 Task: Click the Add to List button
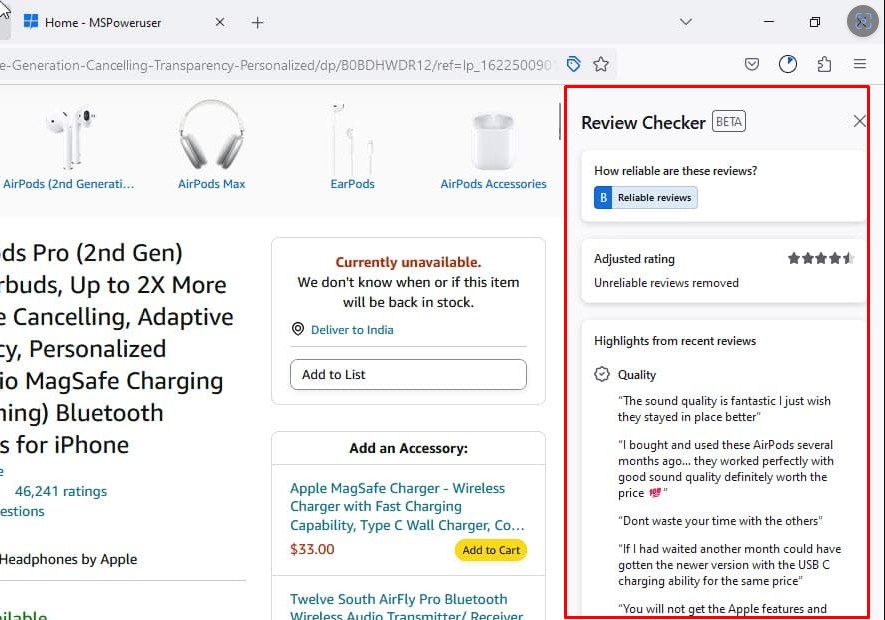point(408,375)
